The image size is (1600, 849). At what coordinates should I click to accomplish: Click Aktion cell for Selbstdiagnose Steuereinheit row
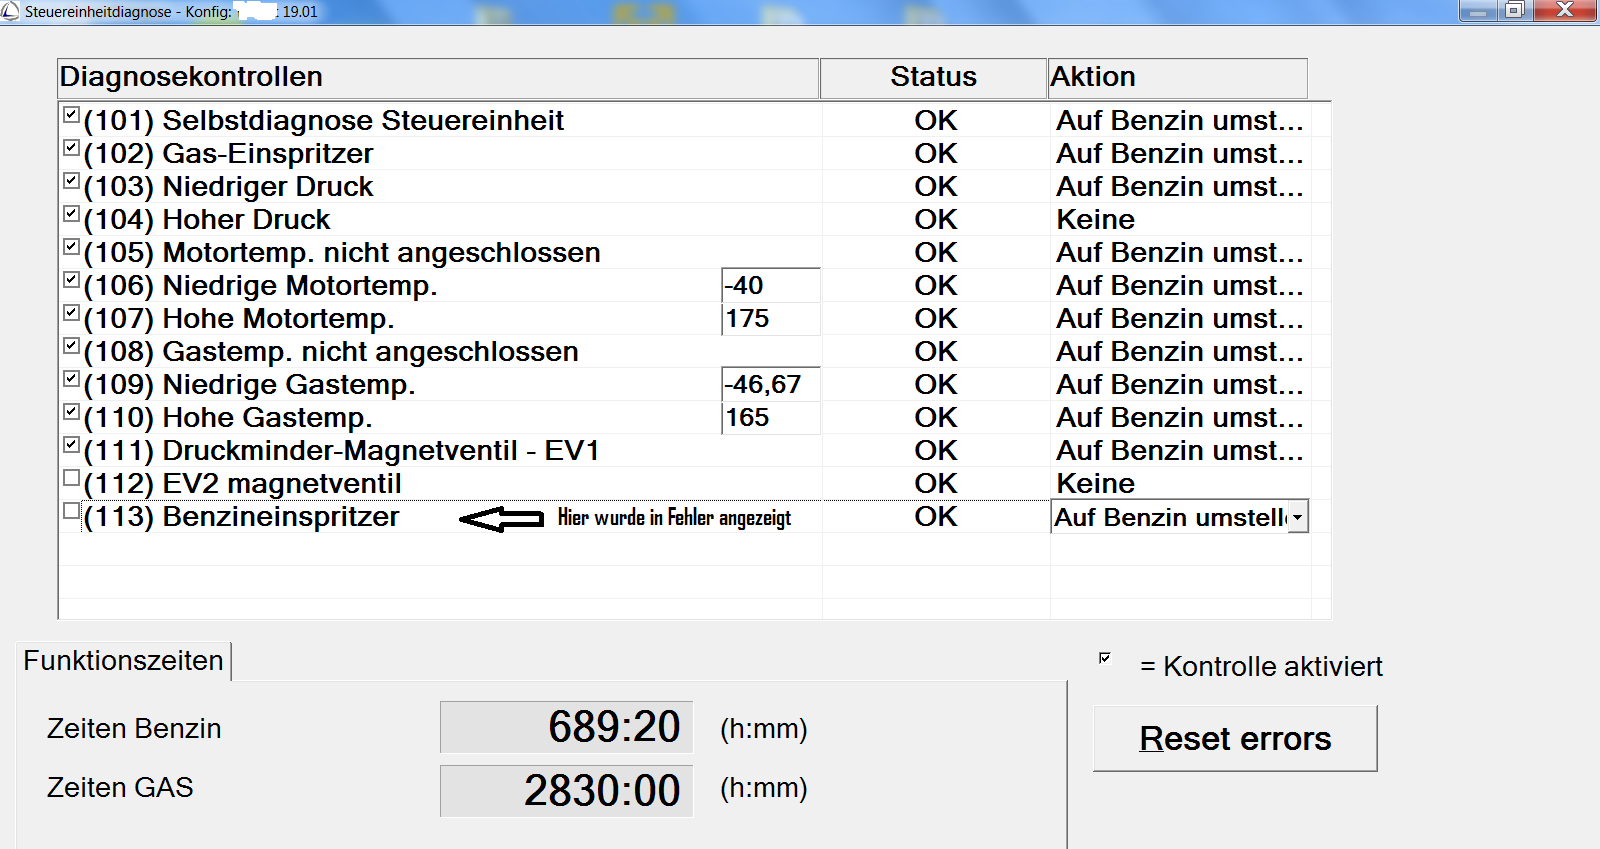[x=1180, y=120]
